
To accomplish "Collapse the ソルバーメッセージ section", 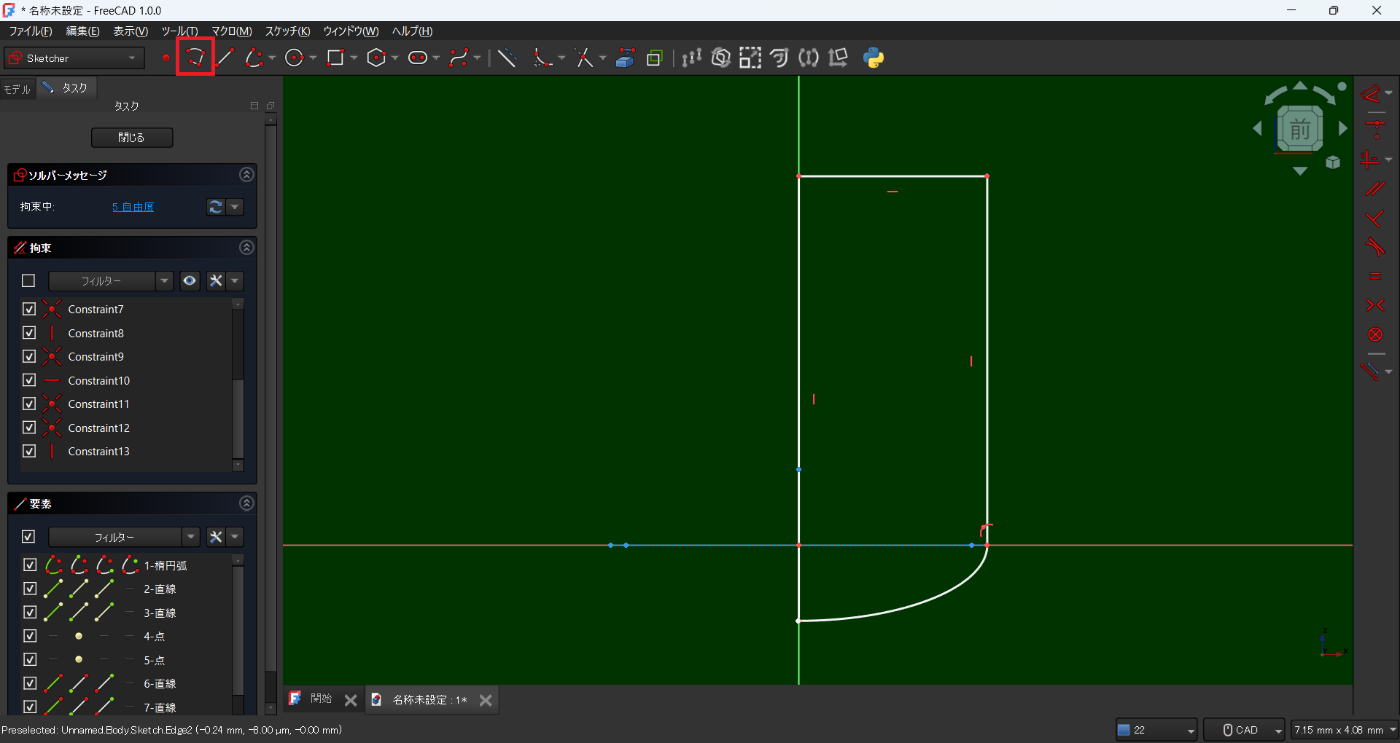I will point(246,175).
